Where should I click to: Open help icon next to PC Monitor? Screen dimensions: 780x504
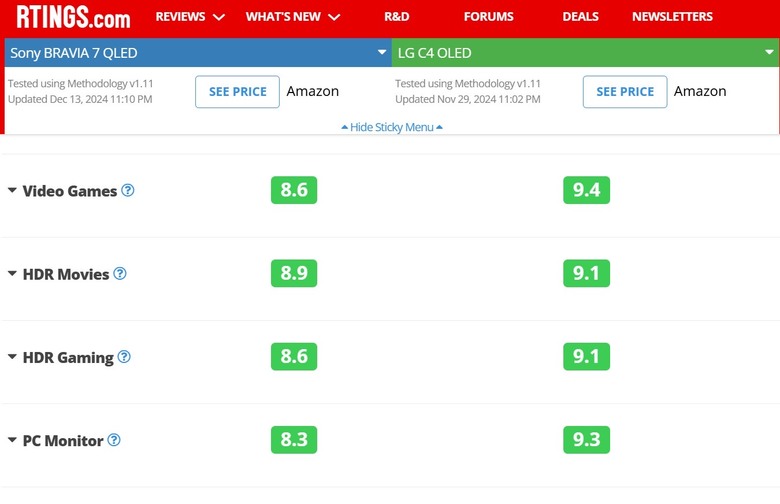coord(114,440)
